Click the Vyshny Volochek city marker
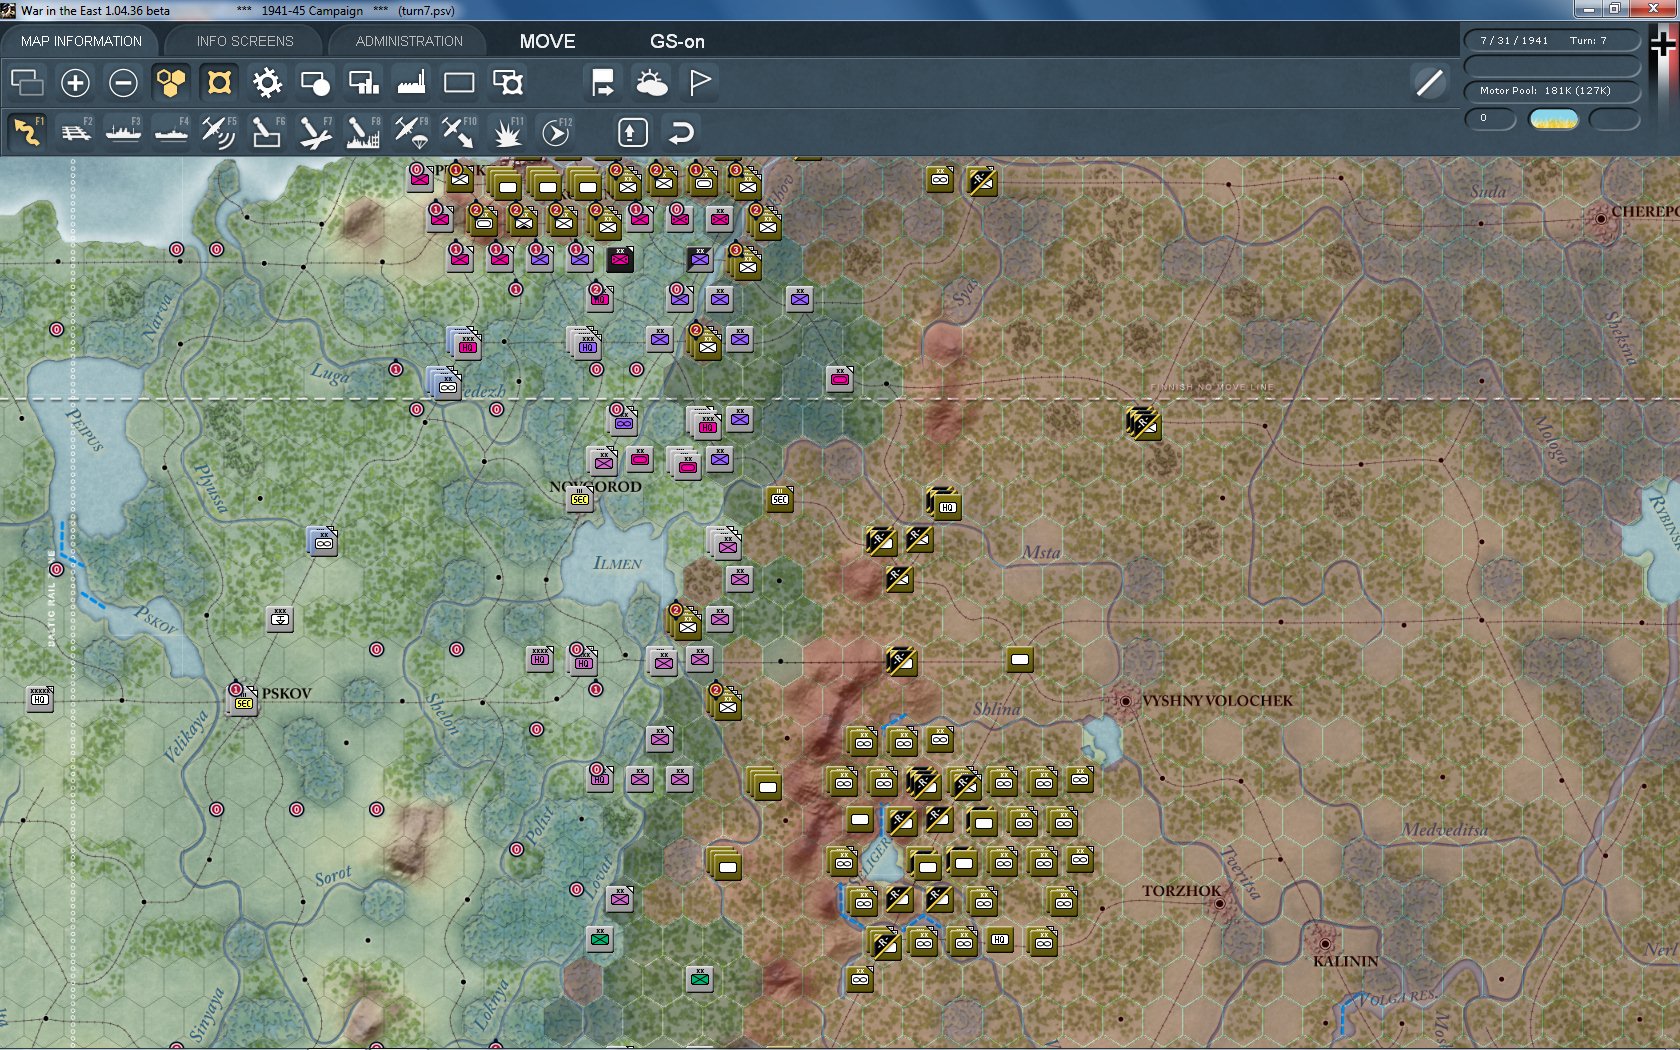 (x=1125, y=701)
